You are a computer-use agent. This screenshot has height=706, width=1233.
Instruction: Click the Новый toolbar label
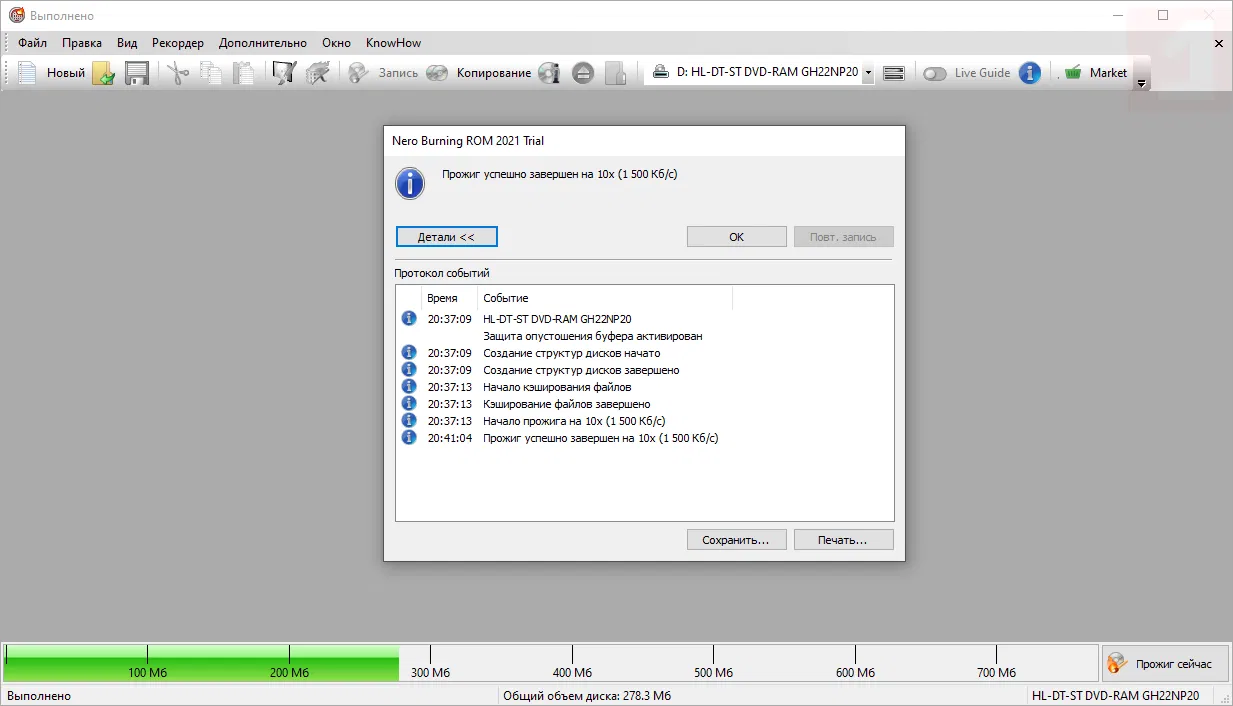pyautogui.click(x=66, y=73)
